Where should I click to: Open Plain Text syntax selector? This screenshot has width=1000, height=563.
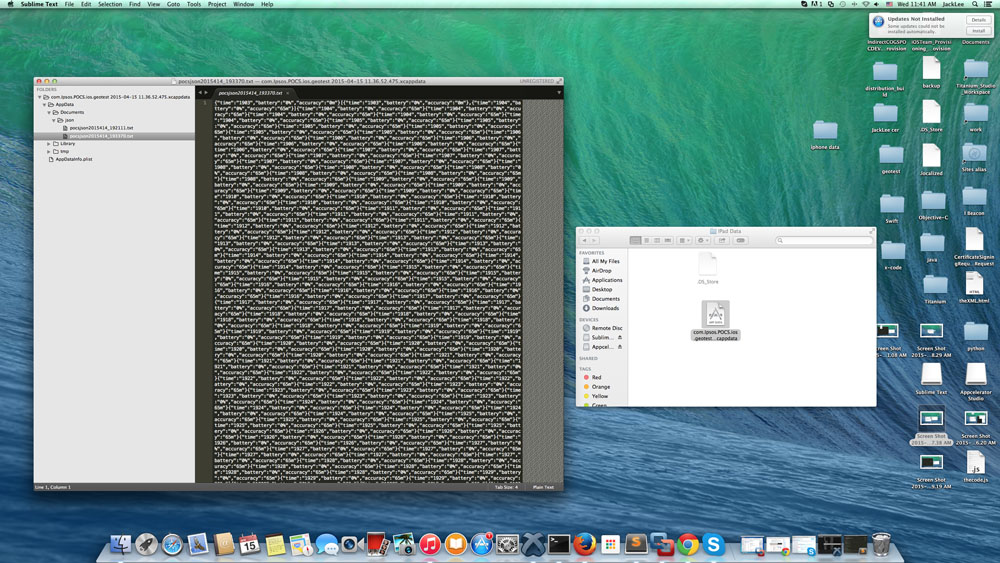(543, 487)
